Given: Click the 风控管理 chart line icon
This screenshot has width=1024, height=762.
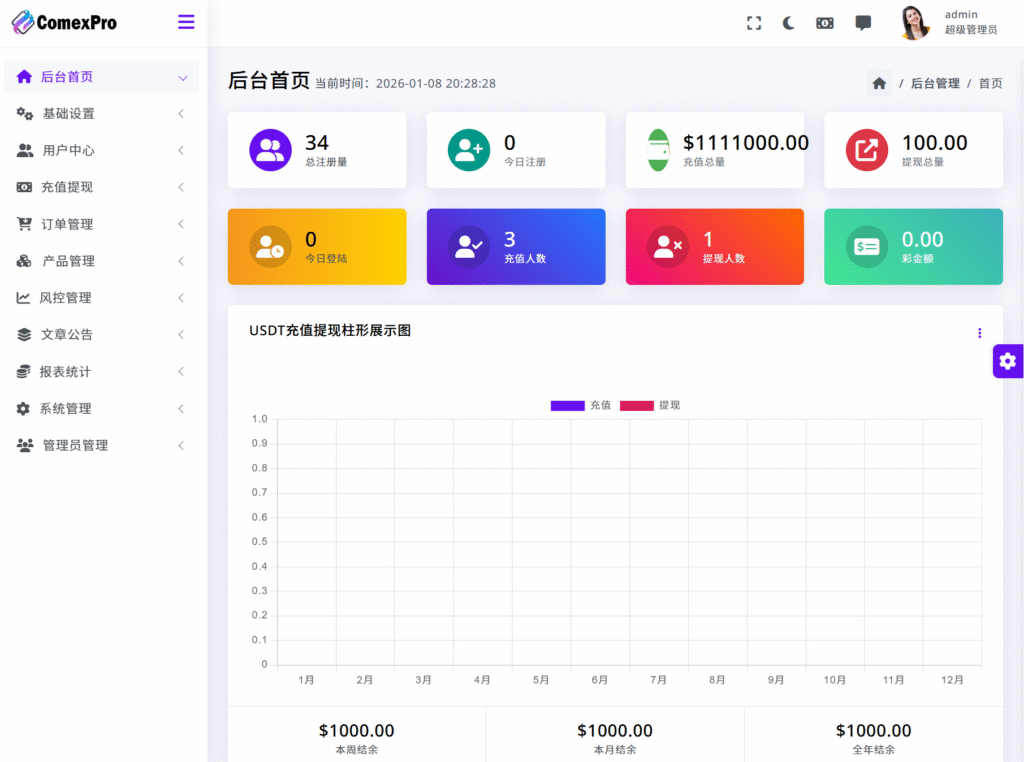Looking at the screenshot, I should coord(23,298).
